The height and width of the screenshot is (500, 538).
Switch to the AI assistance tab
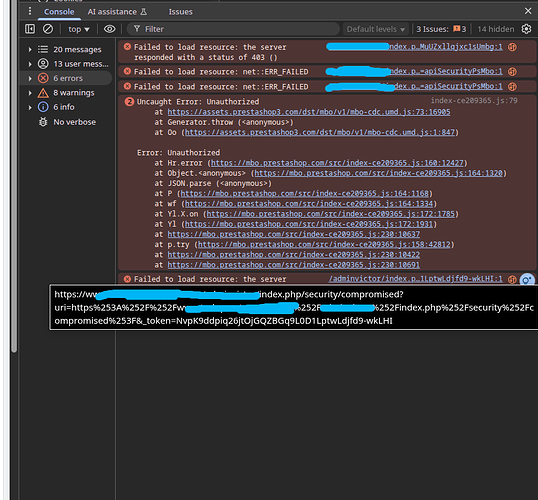tap(117, 12)
